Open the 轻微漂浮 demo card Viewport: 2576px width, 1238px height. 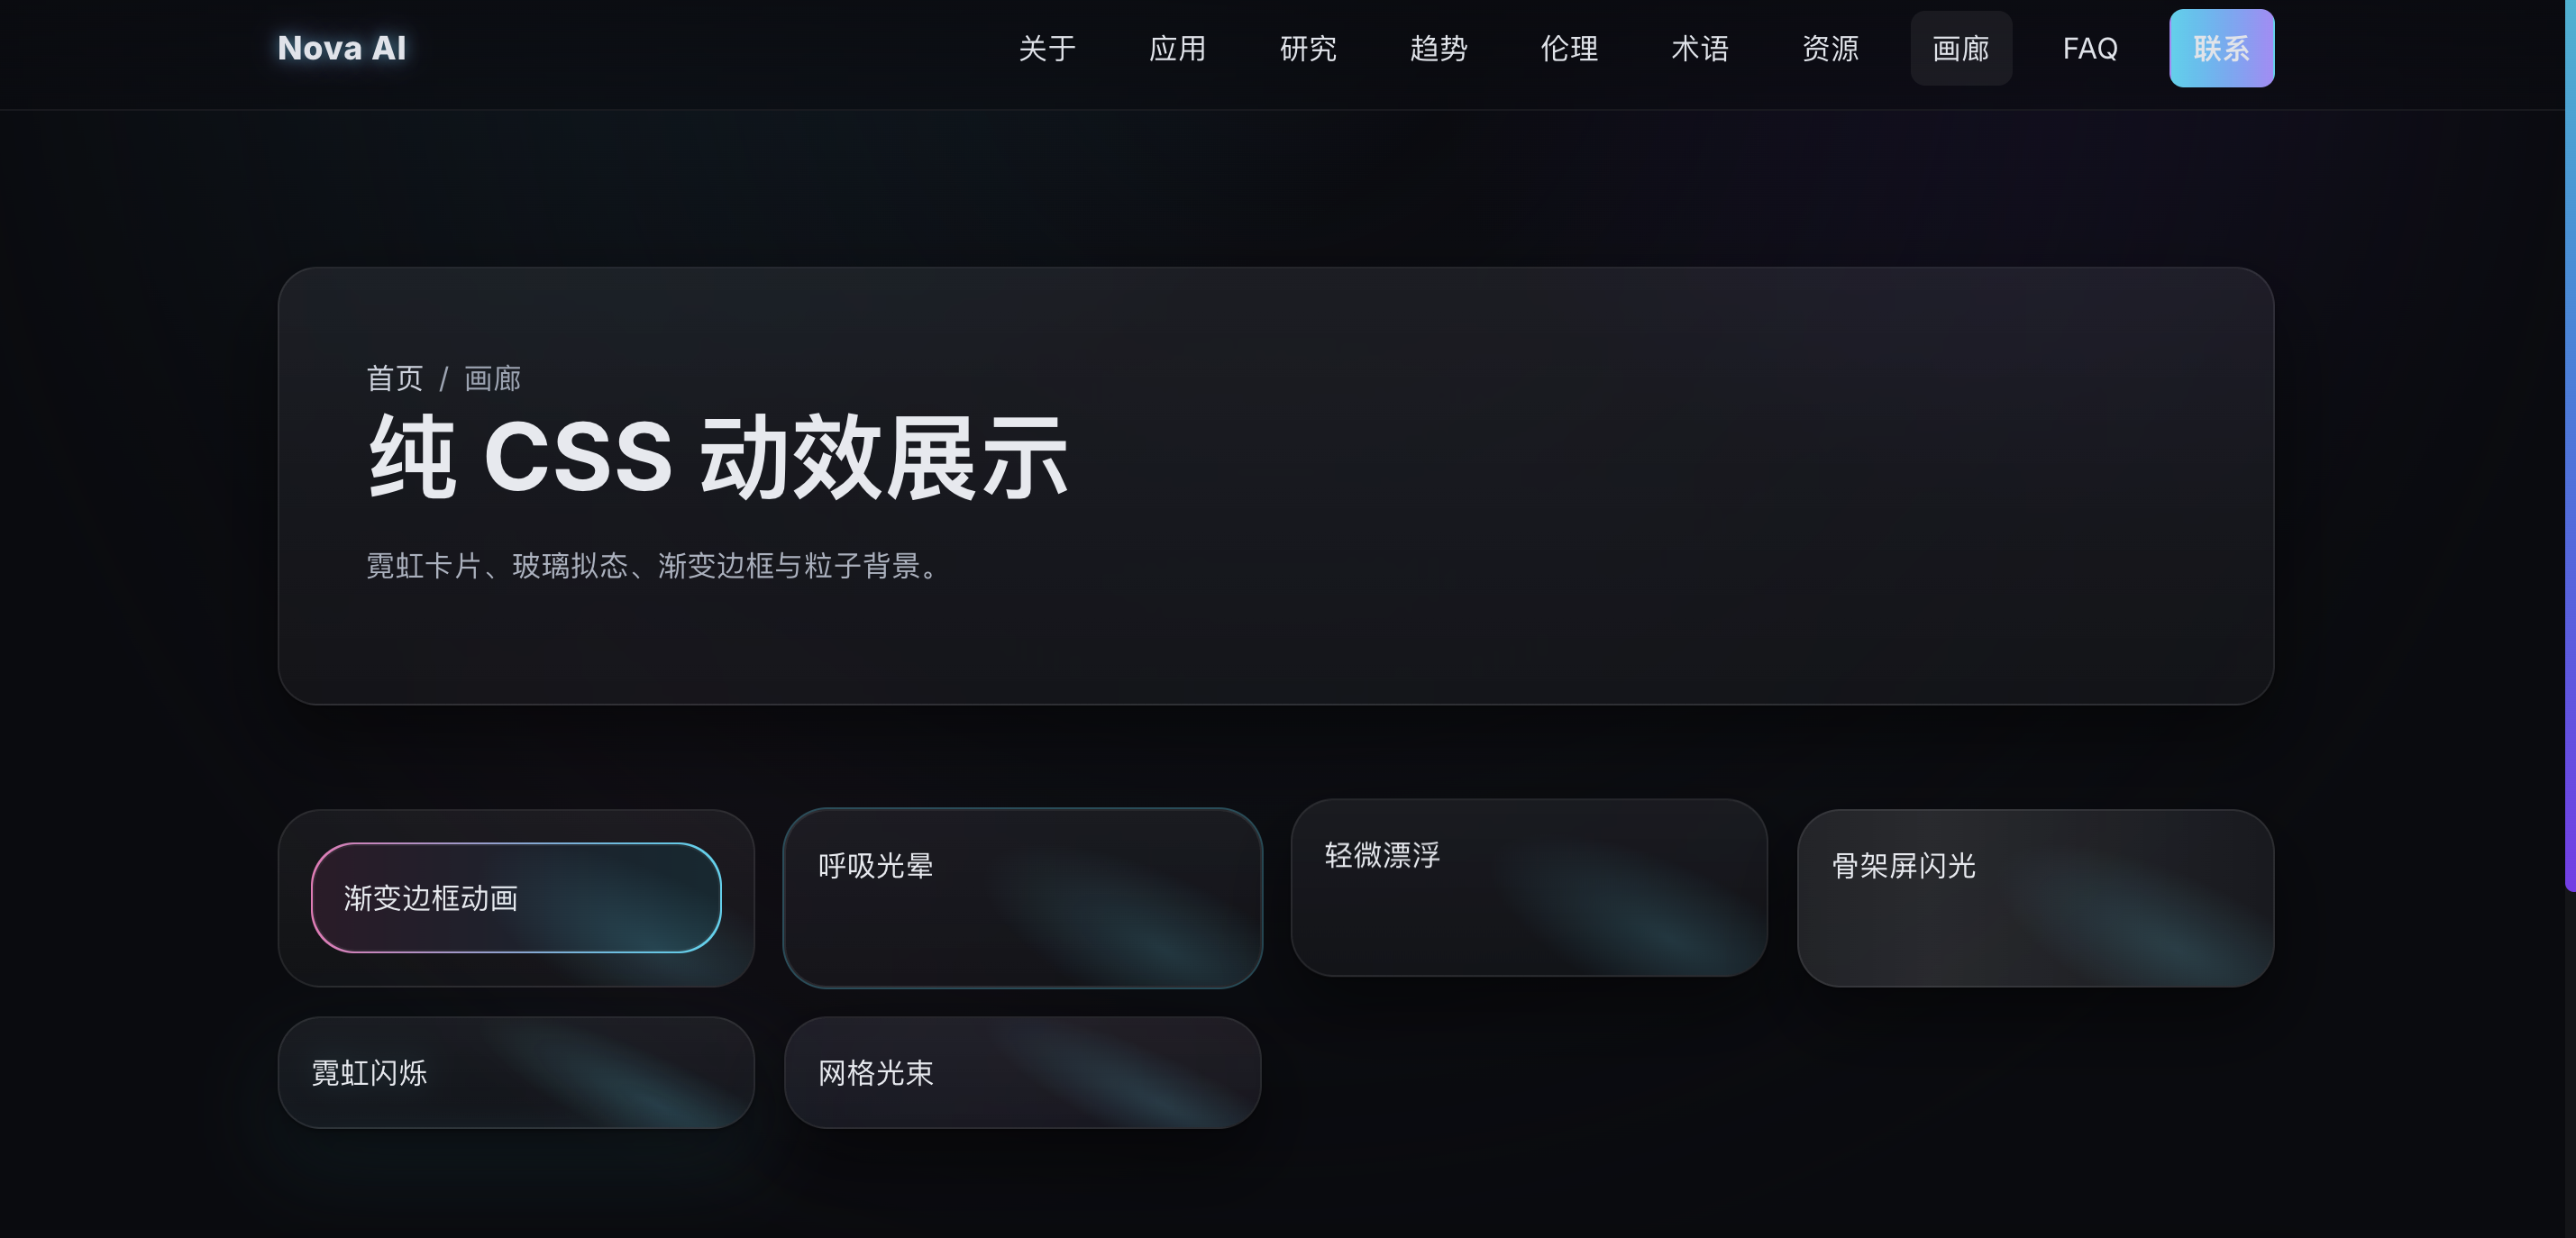1529,887
